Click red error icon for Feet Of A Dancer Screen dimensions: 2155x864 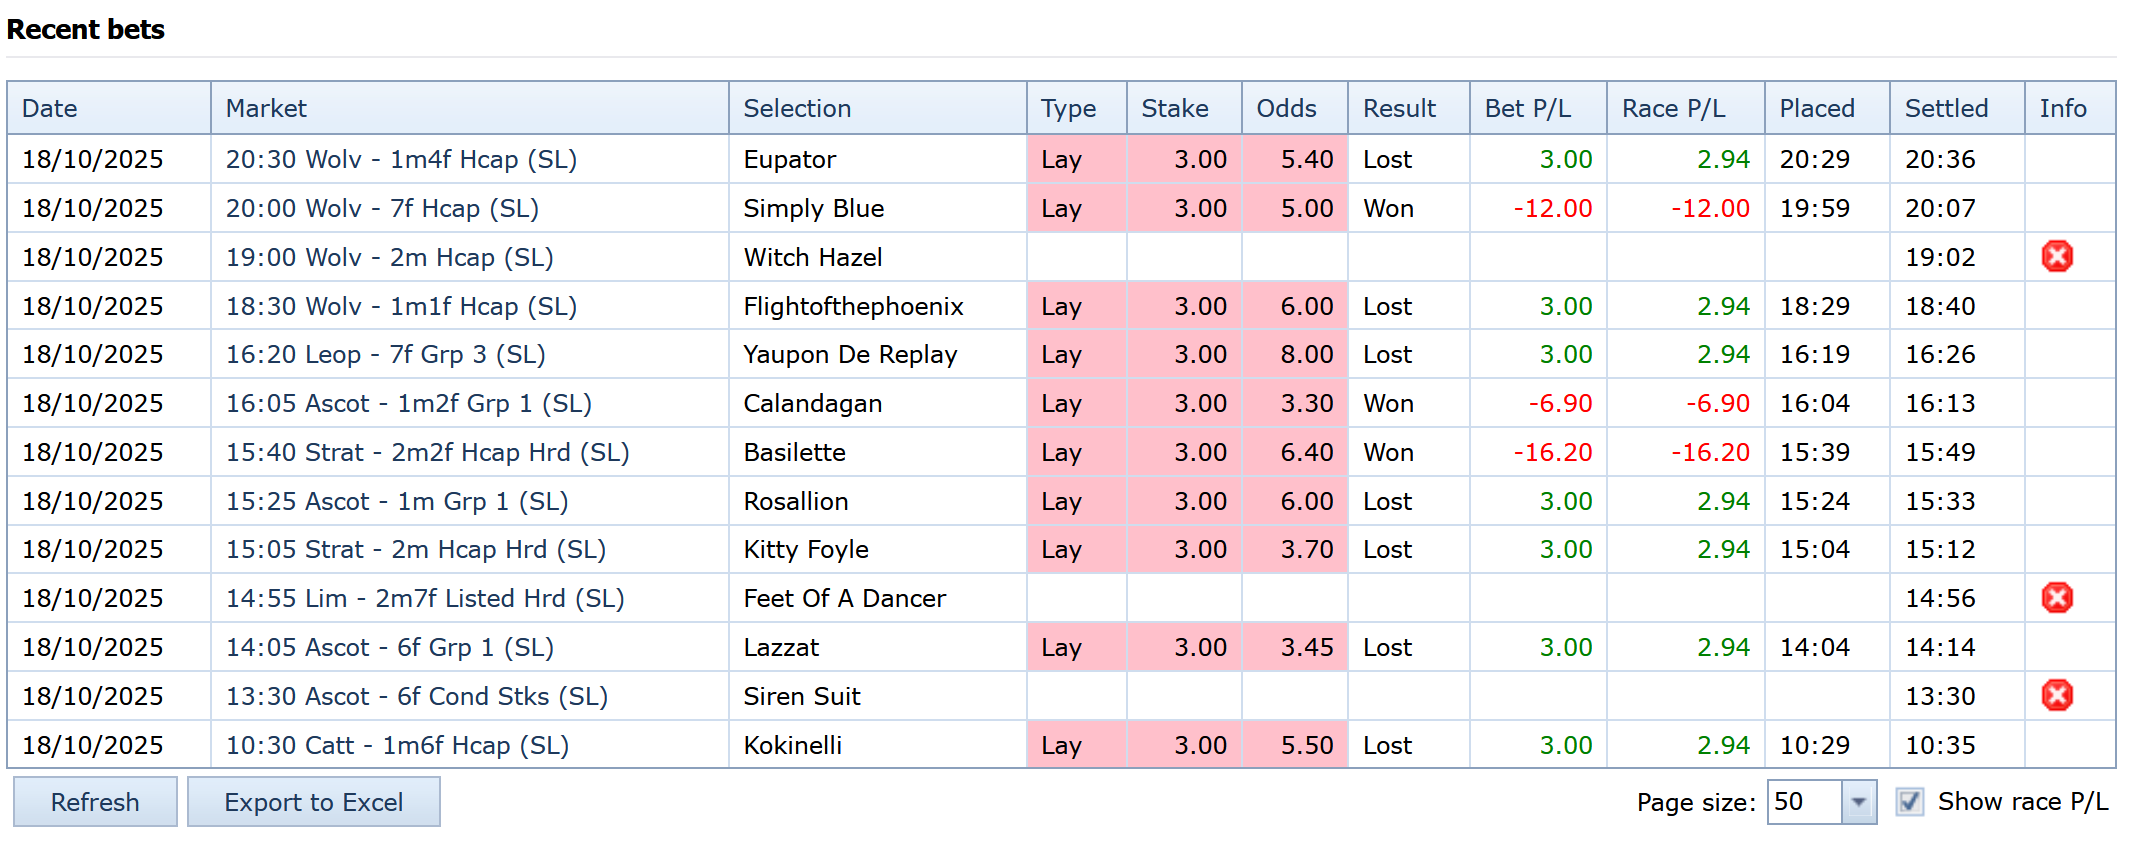2056,598
